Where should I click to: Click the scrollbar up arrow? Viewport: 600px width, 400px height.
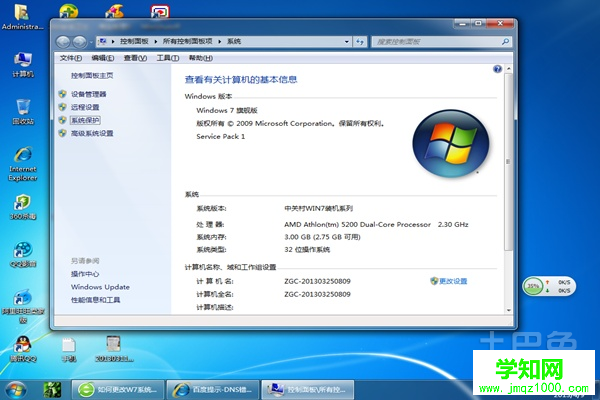coord(509,69)
